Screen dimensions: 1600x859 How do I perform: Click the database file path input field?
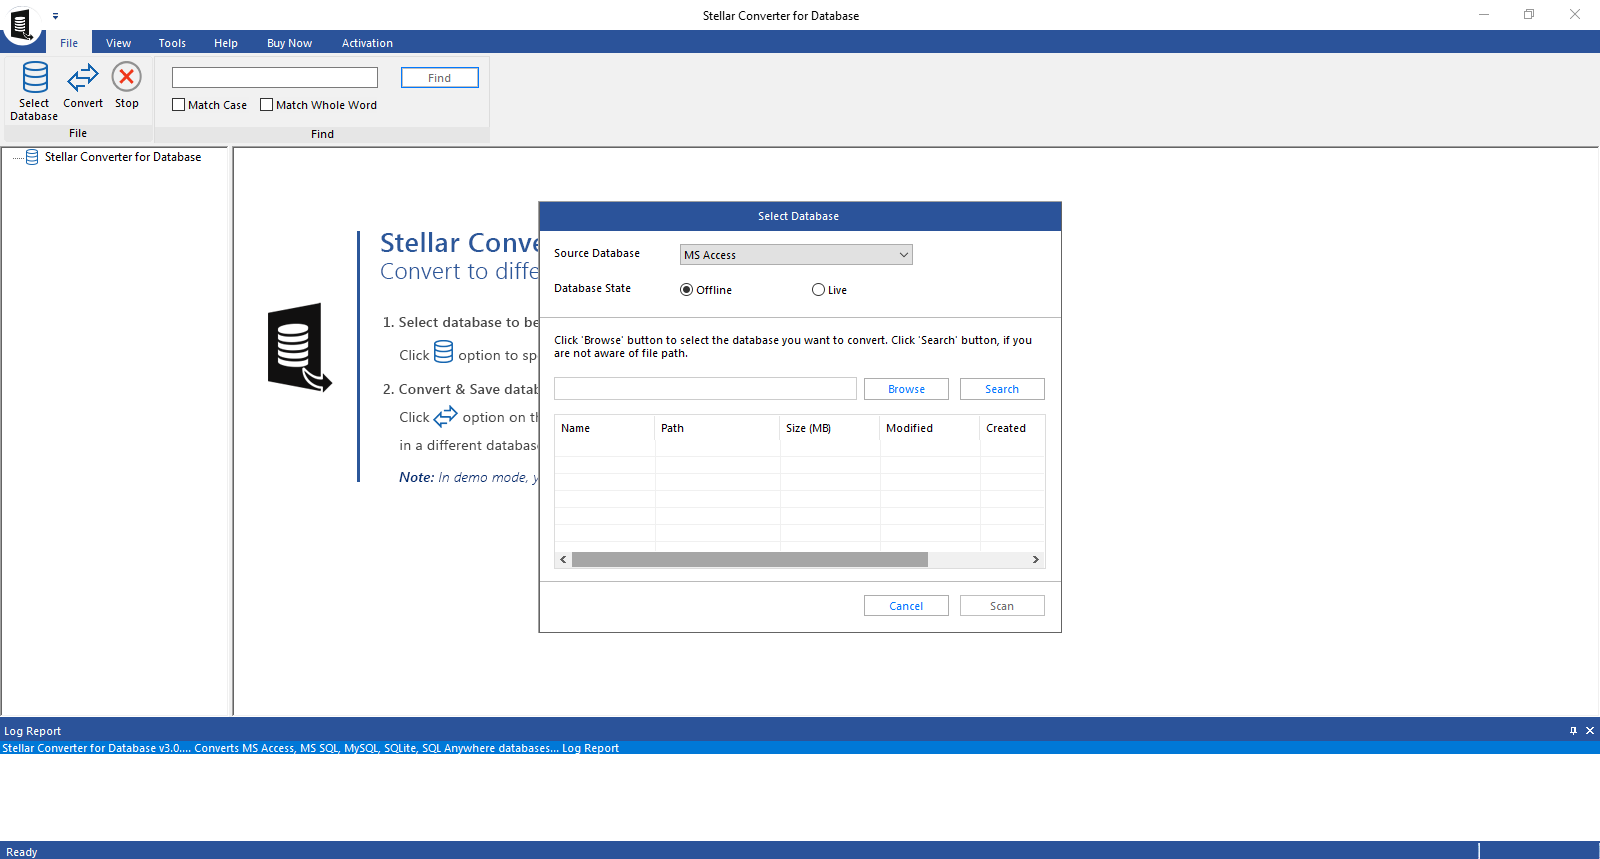pos(705,389)
